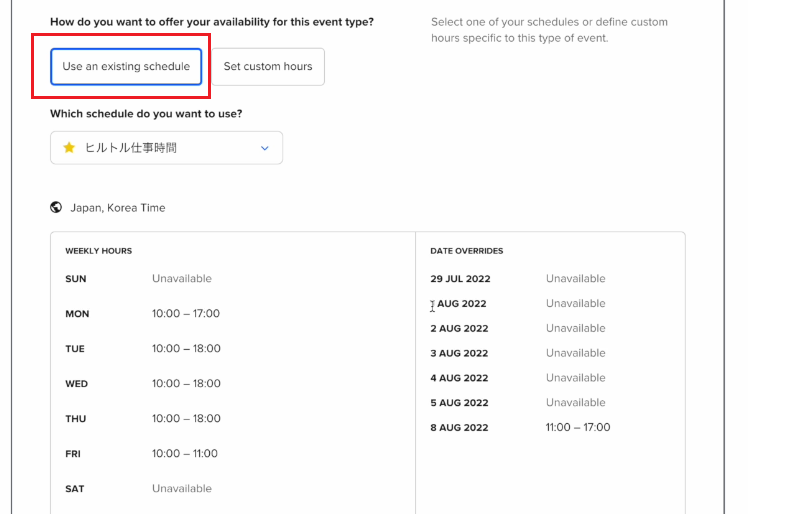Select the 8 AUG 2022 override entry

459,428
